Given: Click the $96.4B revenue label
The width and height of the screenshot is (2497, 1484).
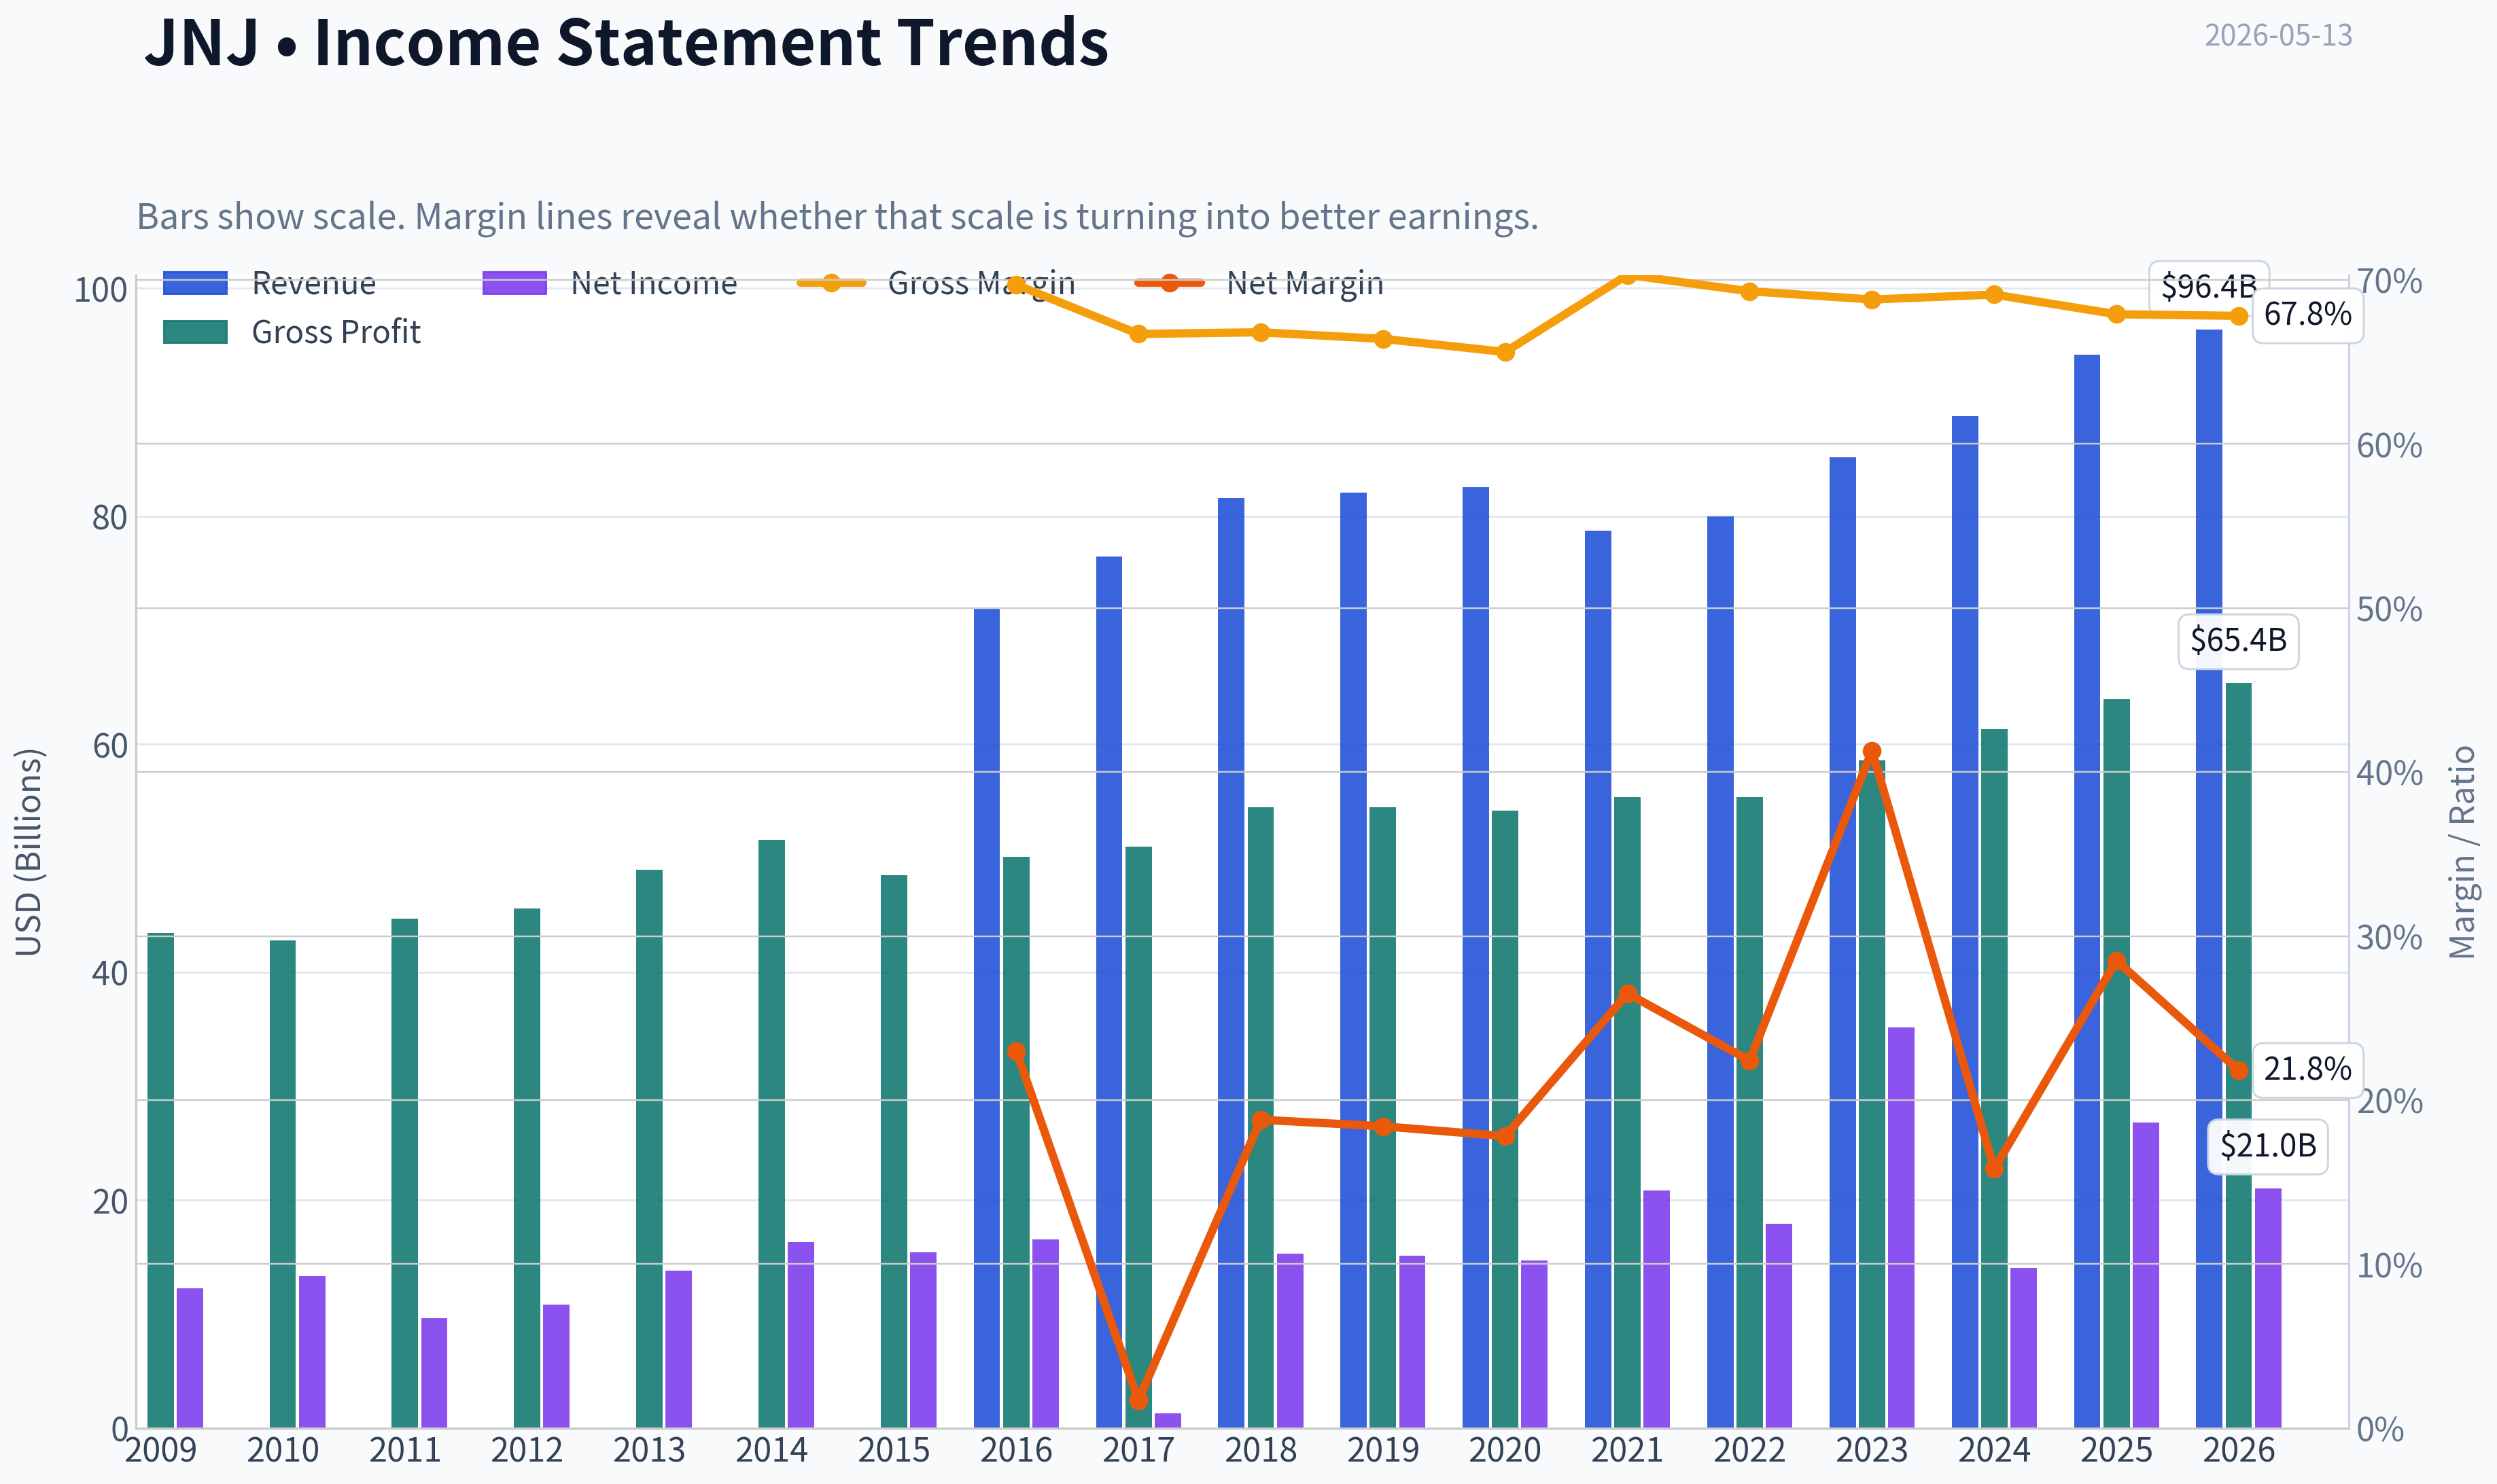Looking at the screenshot, I should [2208, 287].
